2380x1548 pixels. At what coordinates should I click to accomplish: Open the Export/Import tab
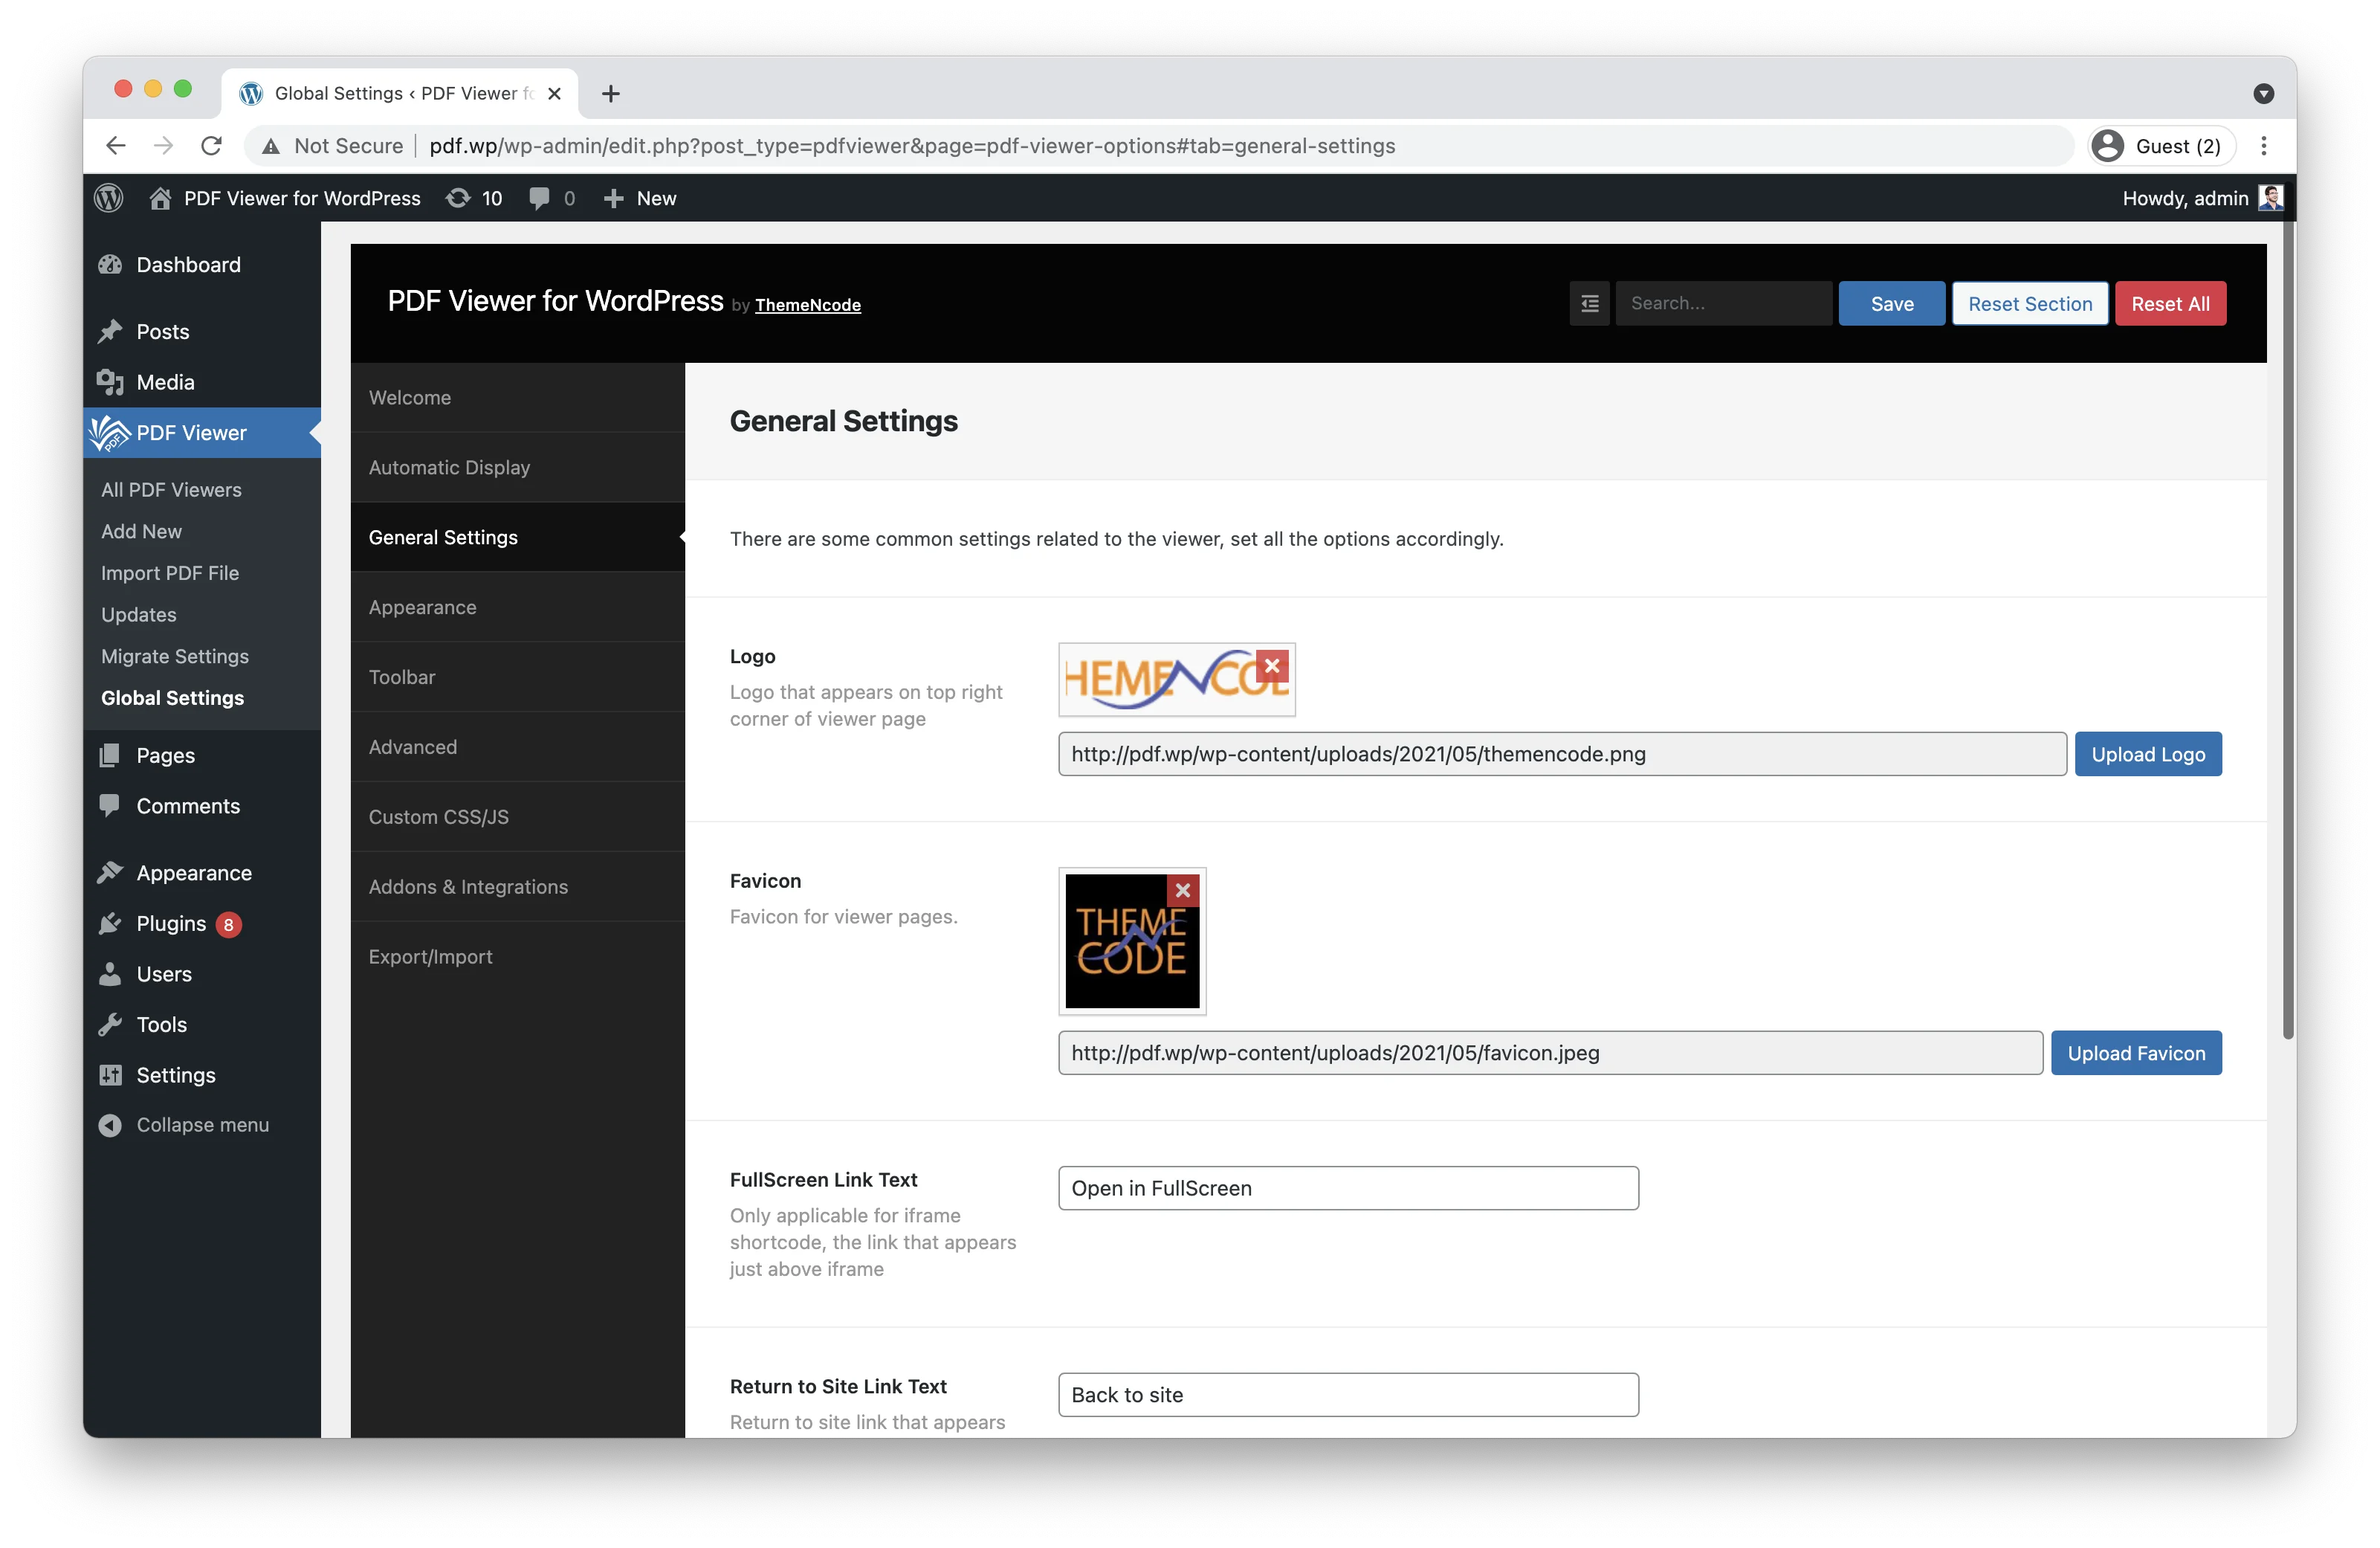tap(430, 956)
